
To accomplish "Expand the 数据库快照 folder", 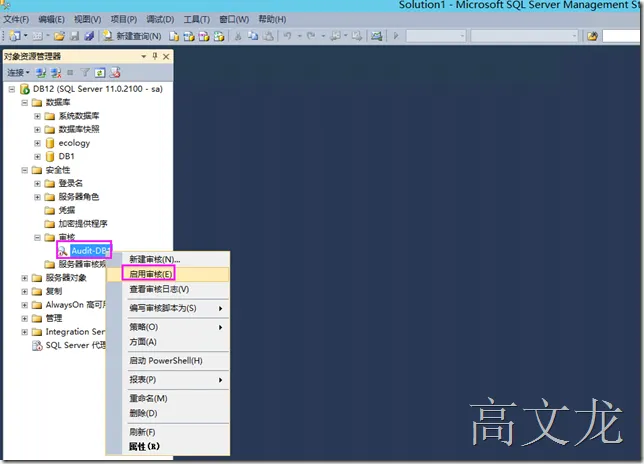I will [x=37, y=130].
